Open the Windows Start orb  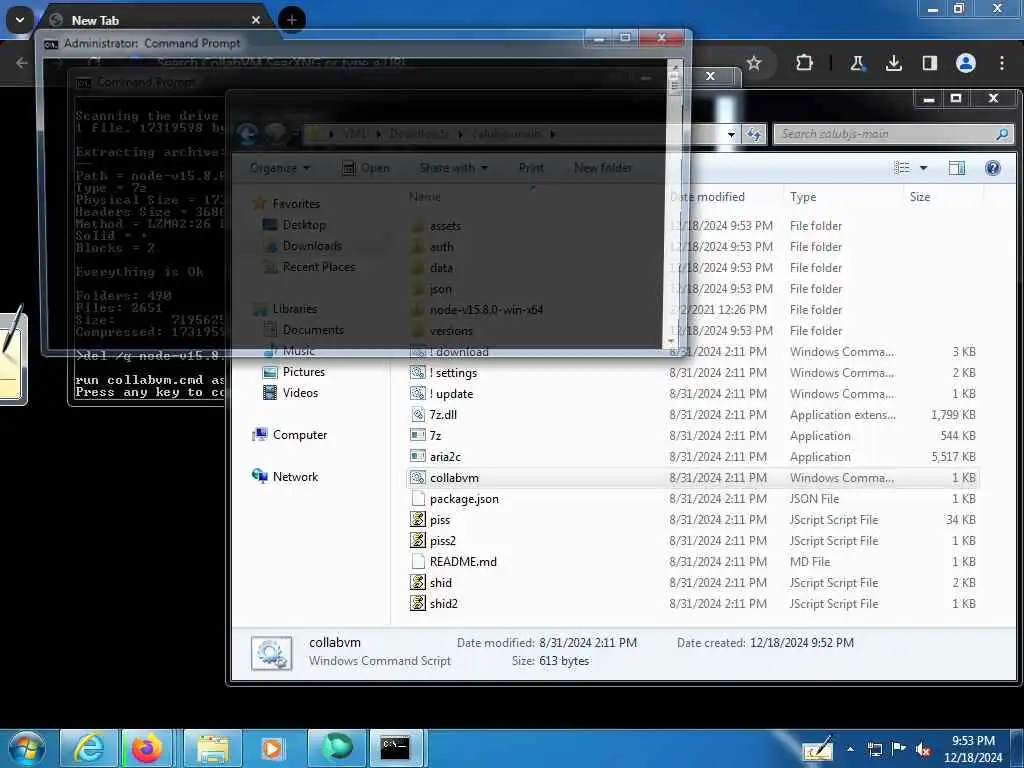pyautogui.click(x=27, y=748)
